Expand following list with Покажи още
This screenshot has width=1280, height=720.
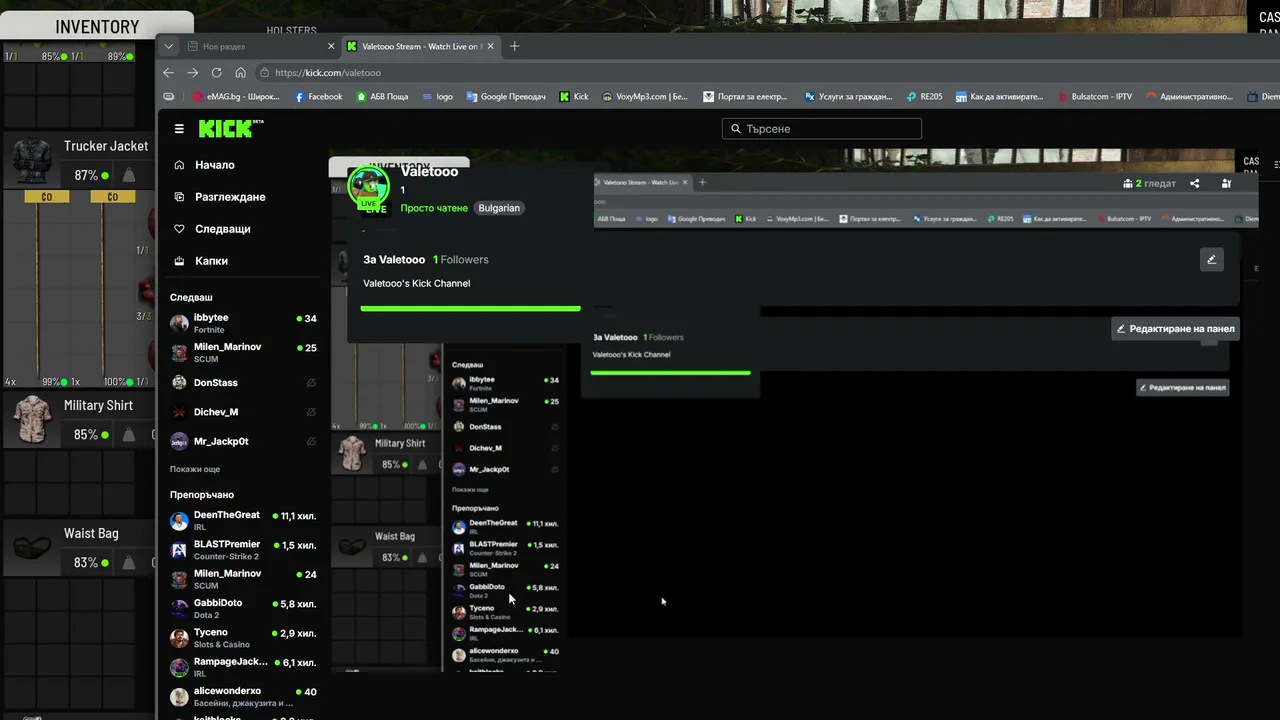[195, 469]
